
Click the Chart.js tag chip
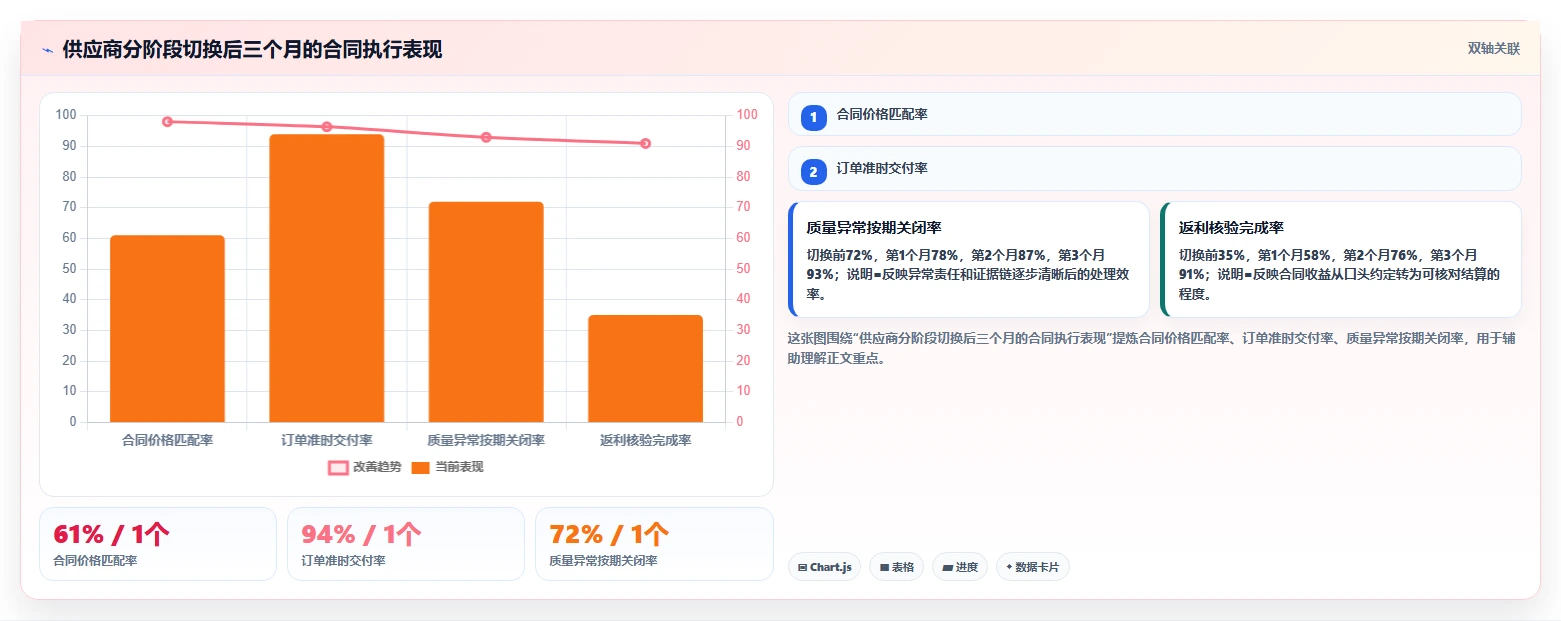[824, 567]
